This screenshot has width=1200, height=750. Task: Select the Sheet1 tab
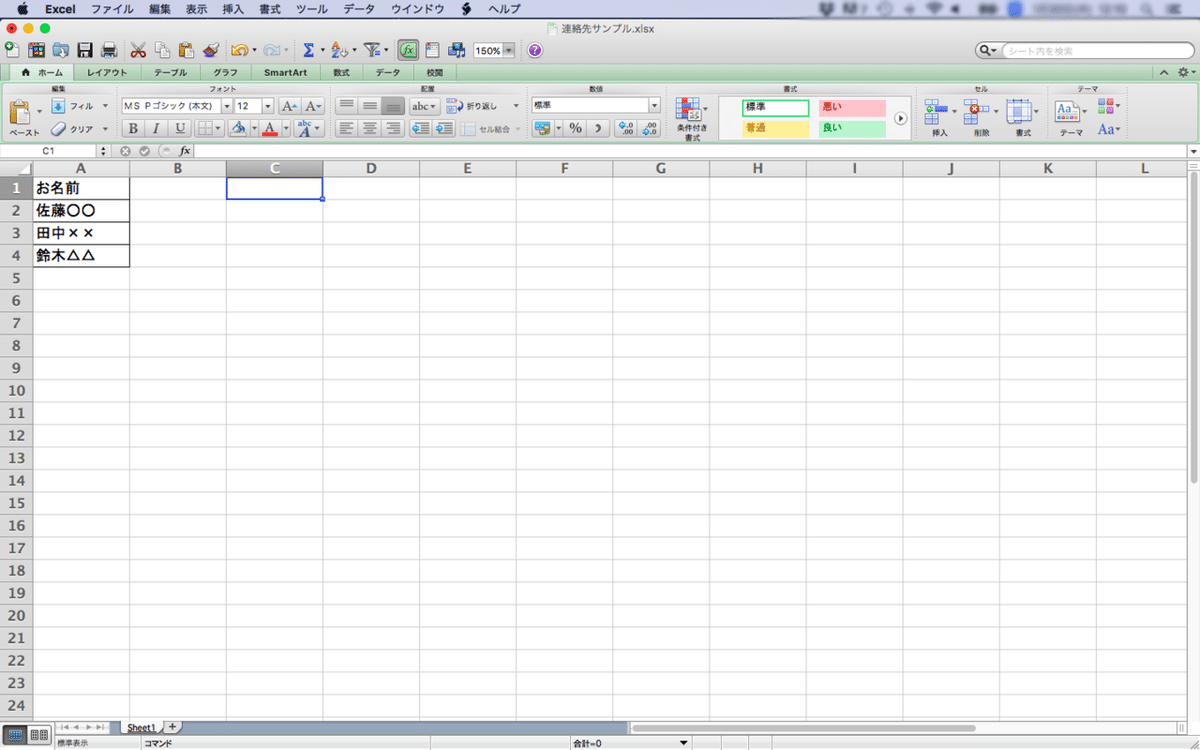(141, 727)
